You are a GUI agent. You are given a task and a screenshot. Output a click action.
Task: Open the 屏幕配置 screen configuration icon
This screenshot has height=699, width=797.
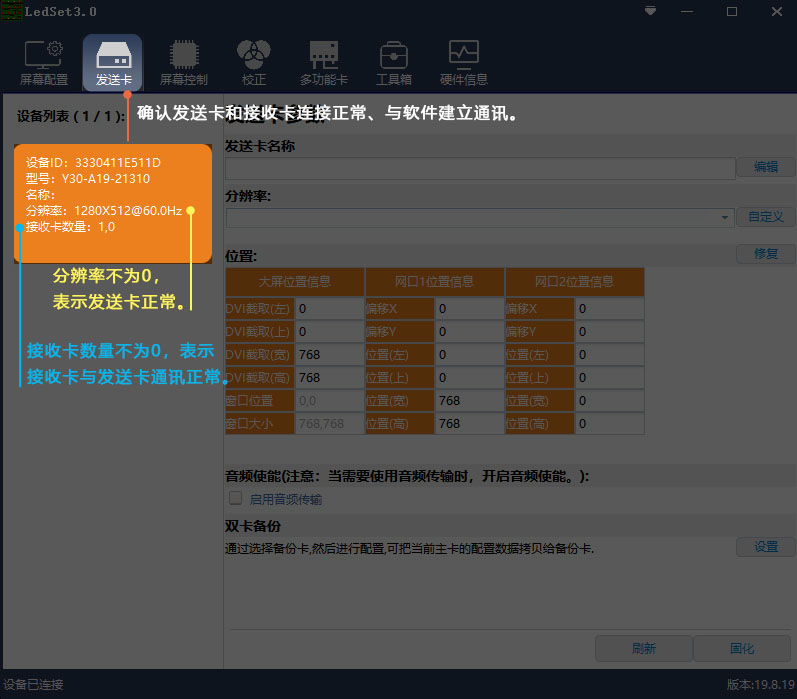coord(44,63)
